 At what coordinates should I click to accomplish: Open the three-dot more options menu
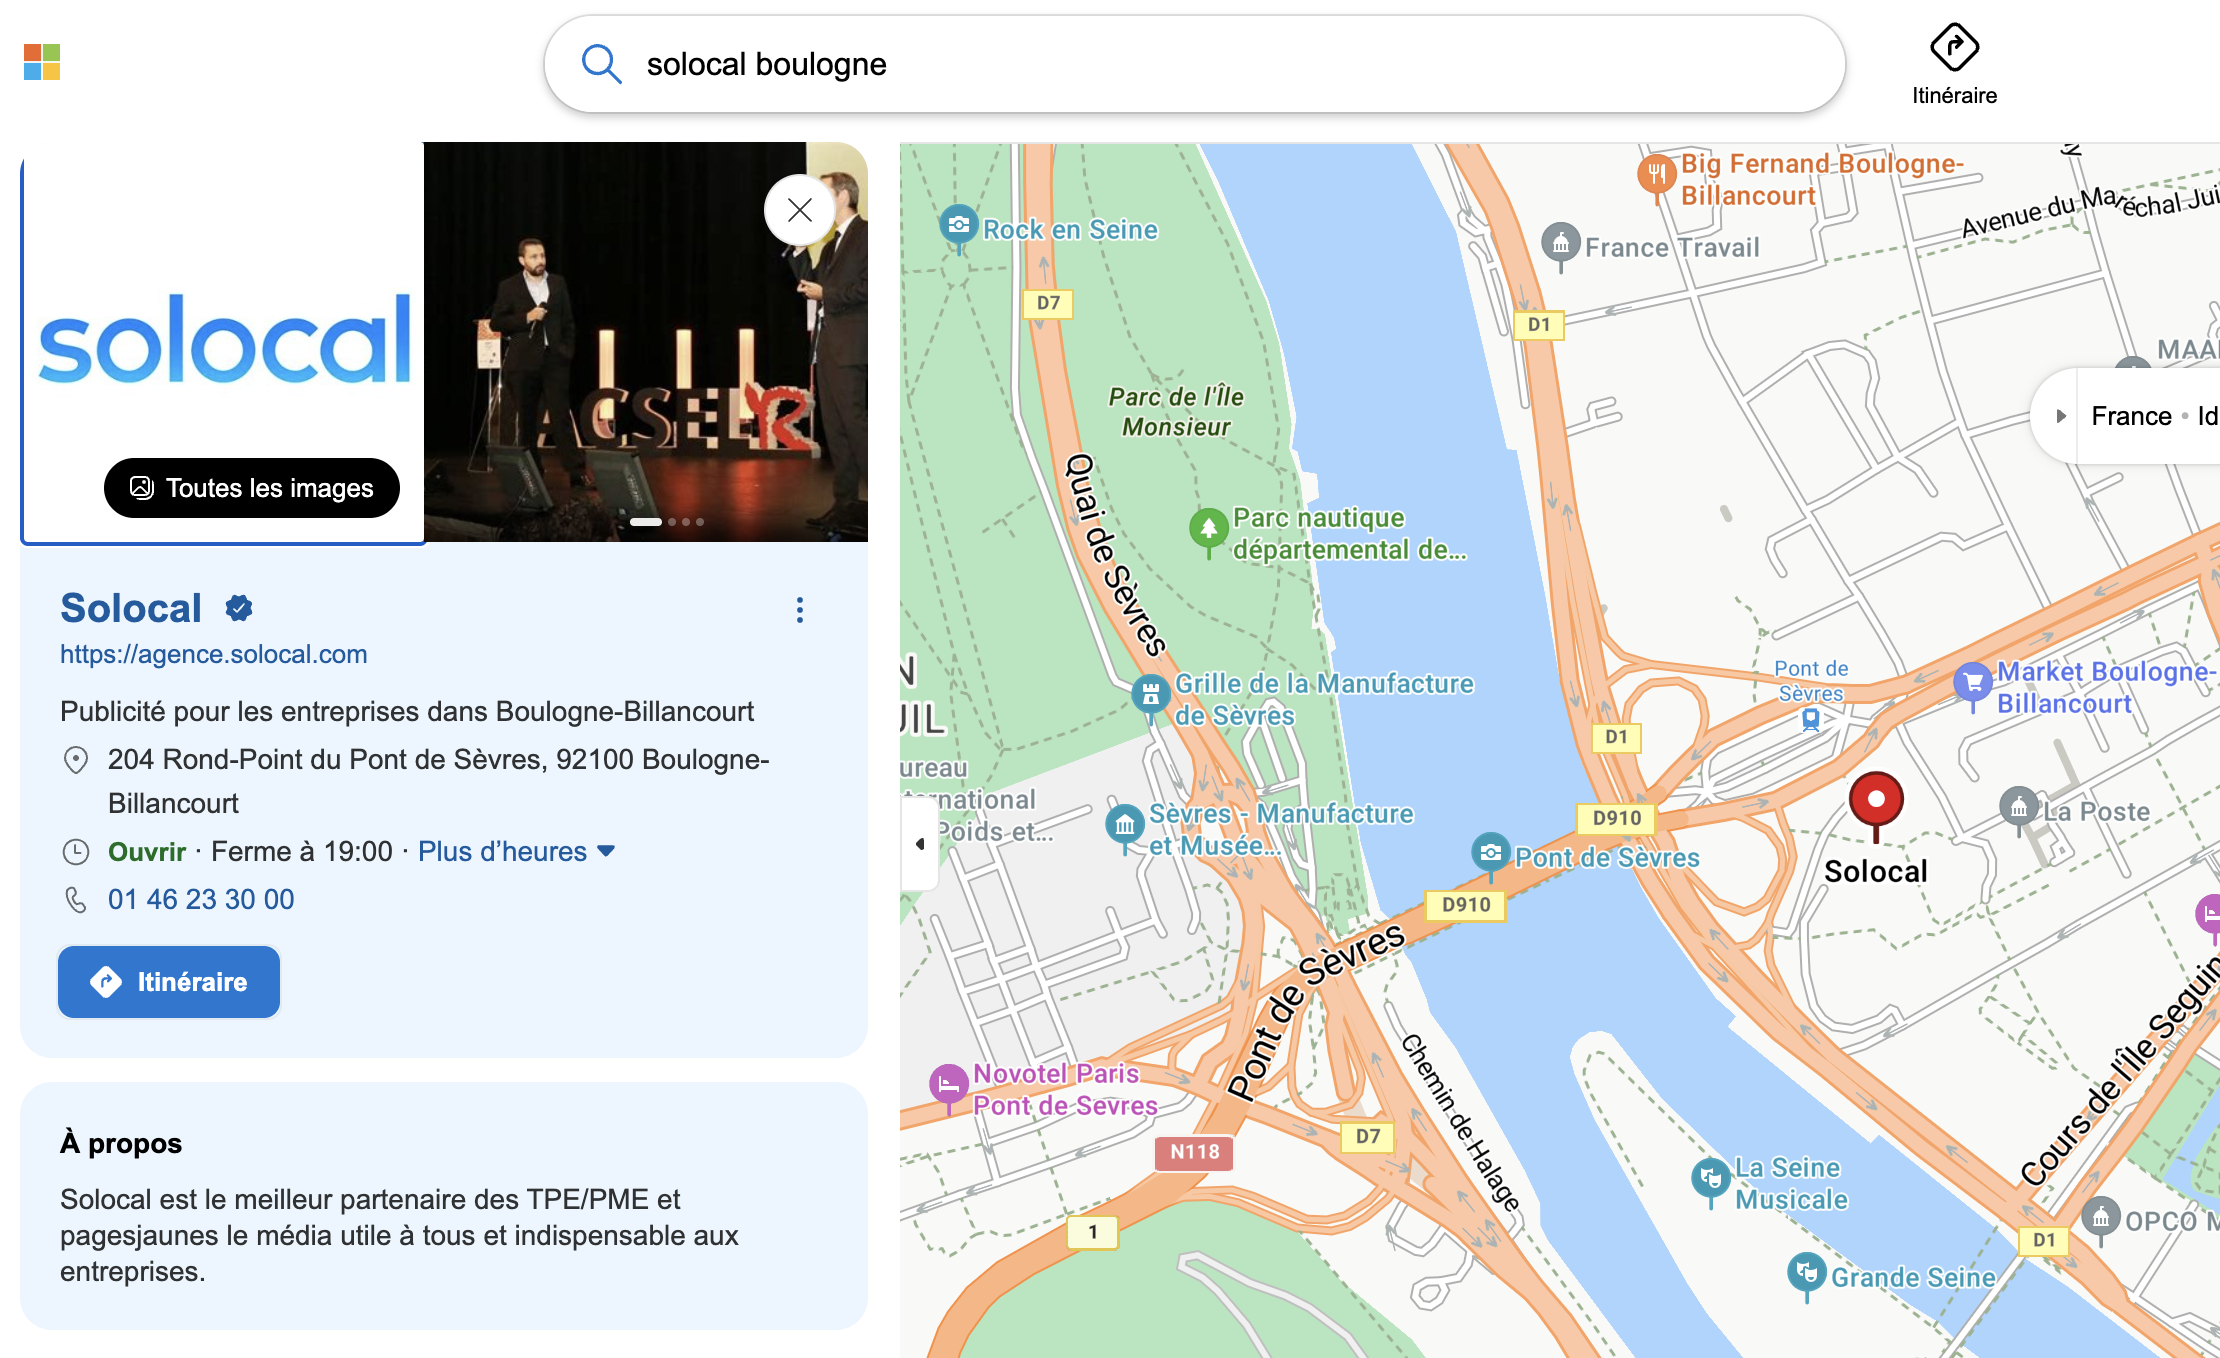pos(800,610)
